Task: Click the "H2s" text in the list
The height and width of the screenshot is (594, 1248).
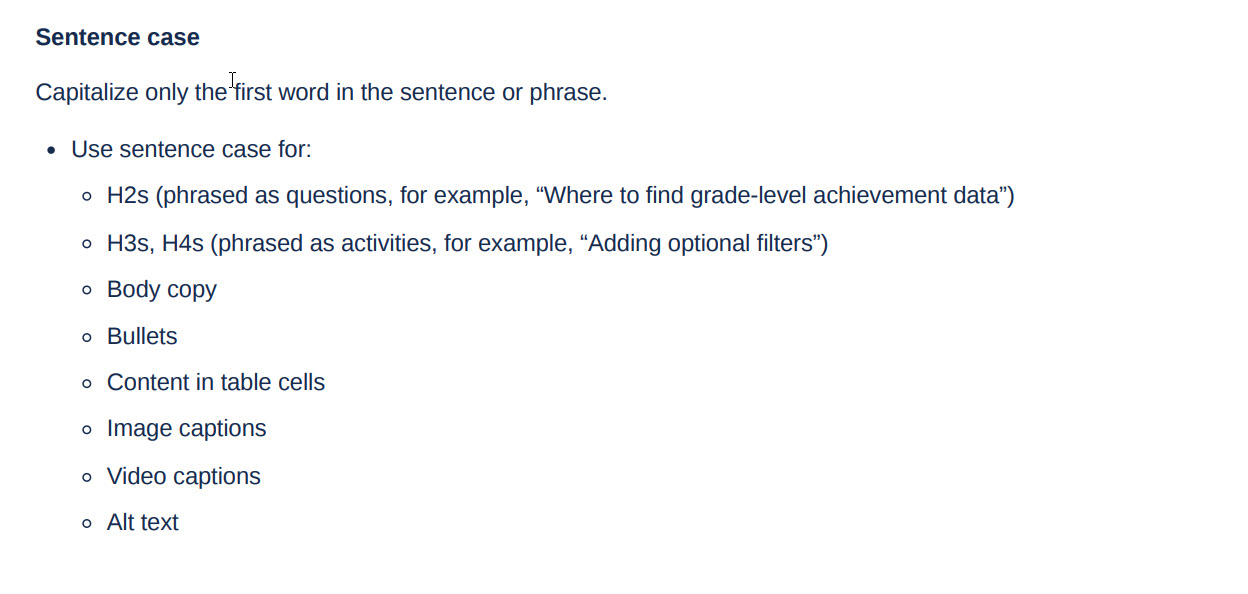Action: 128,196
